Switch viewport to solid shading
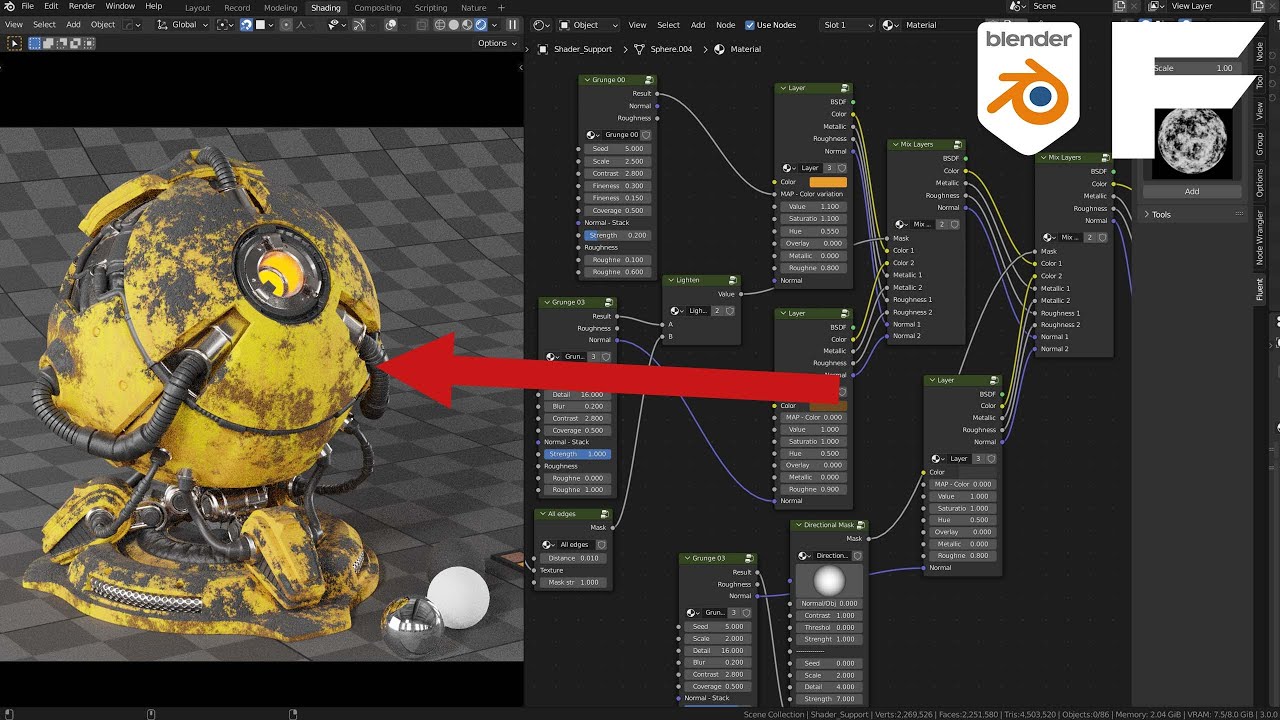Viewport: 1280px width, 720px height. [454, 25]
